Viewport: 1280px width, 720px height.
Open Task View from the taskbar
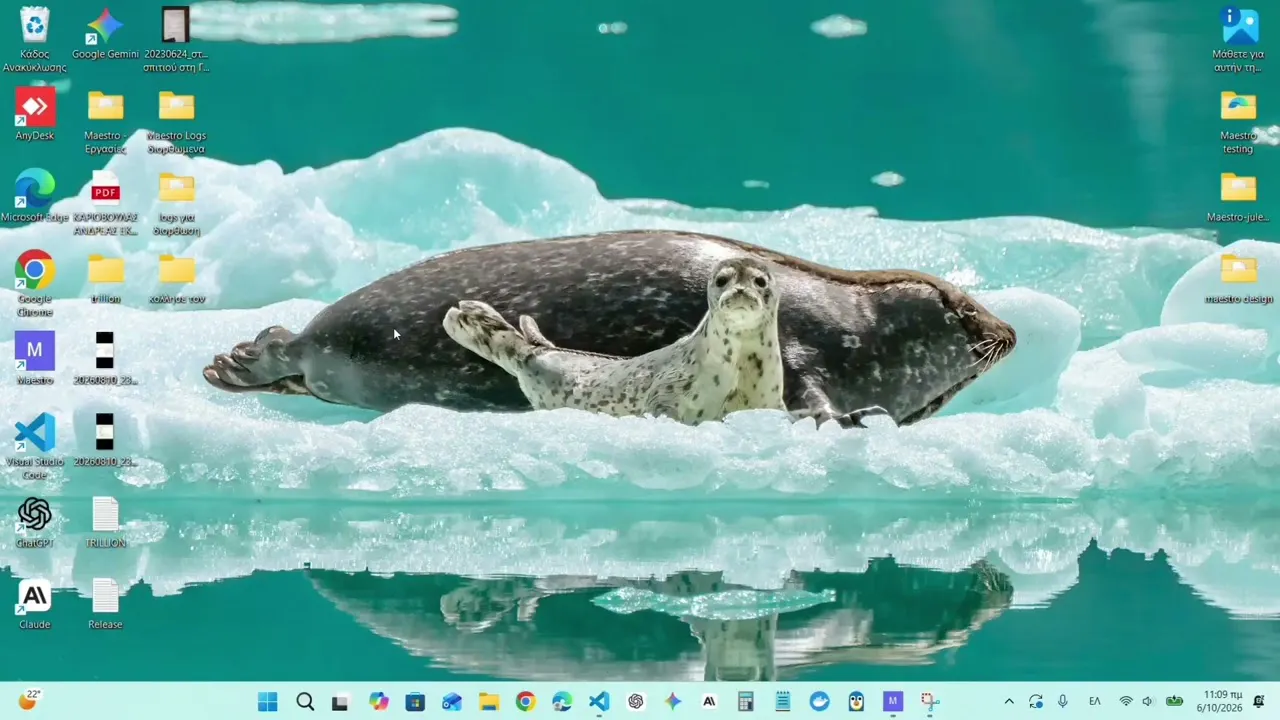click(x=340, y=702)
